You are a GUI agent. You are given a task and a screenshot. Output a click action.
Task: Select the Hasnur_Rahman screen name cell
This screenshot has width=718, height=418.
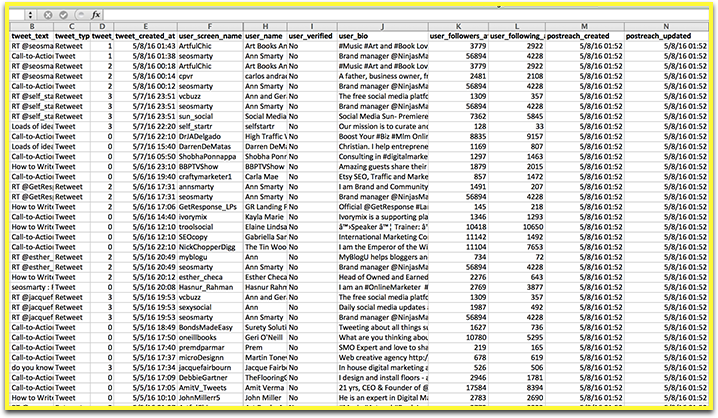coord(210,288)
